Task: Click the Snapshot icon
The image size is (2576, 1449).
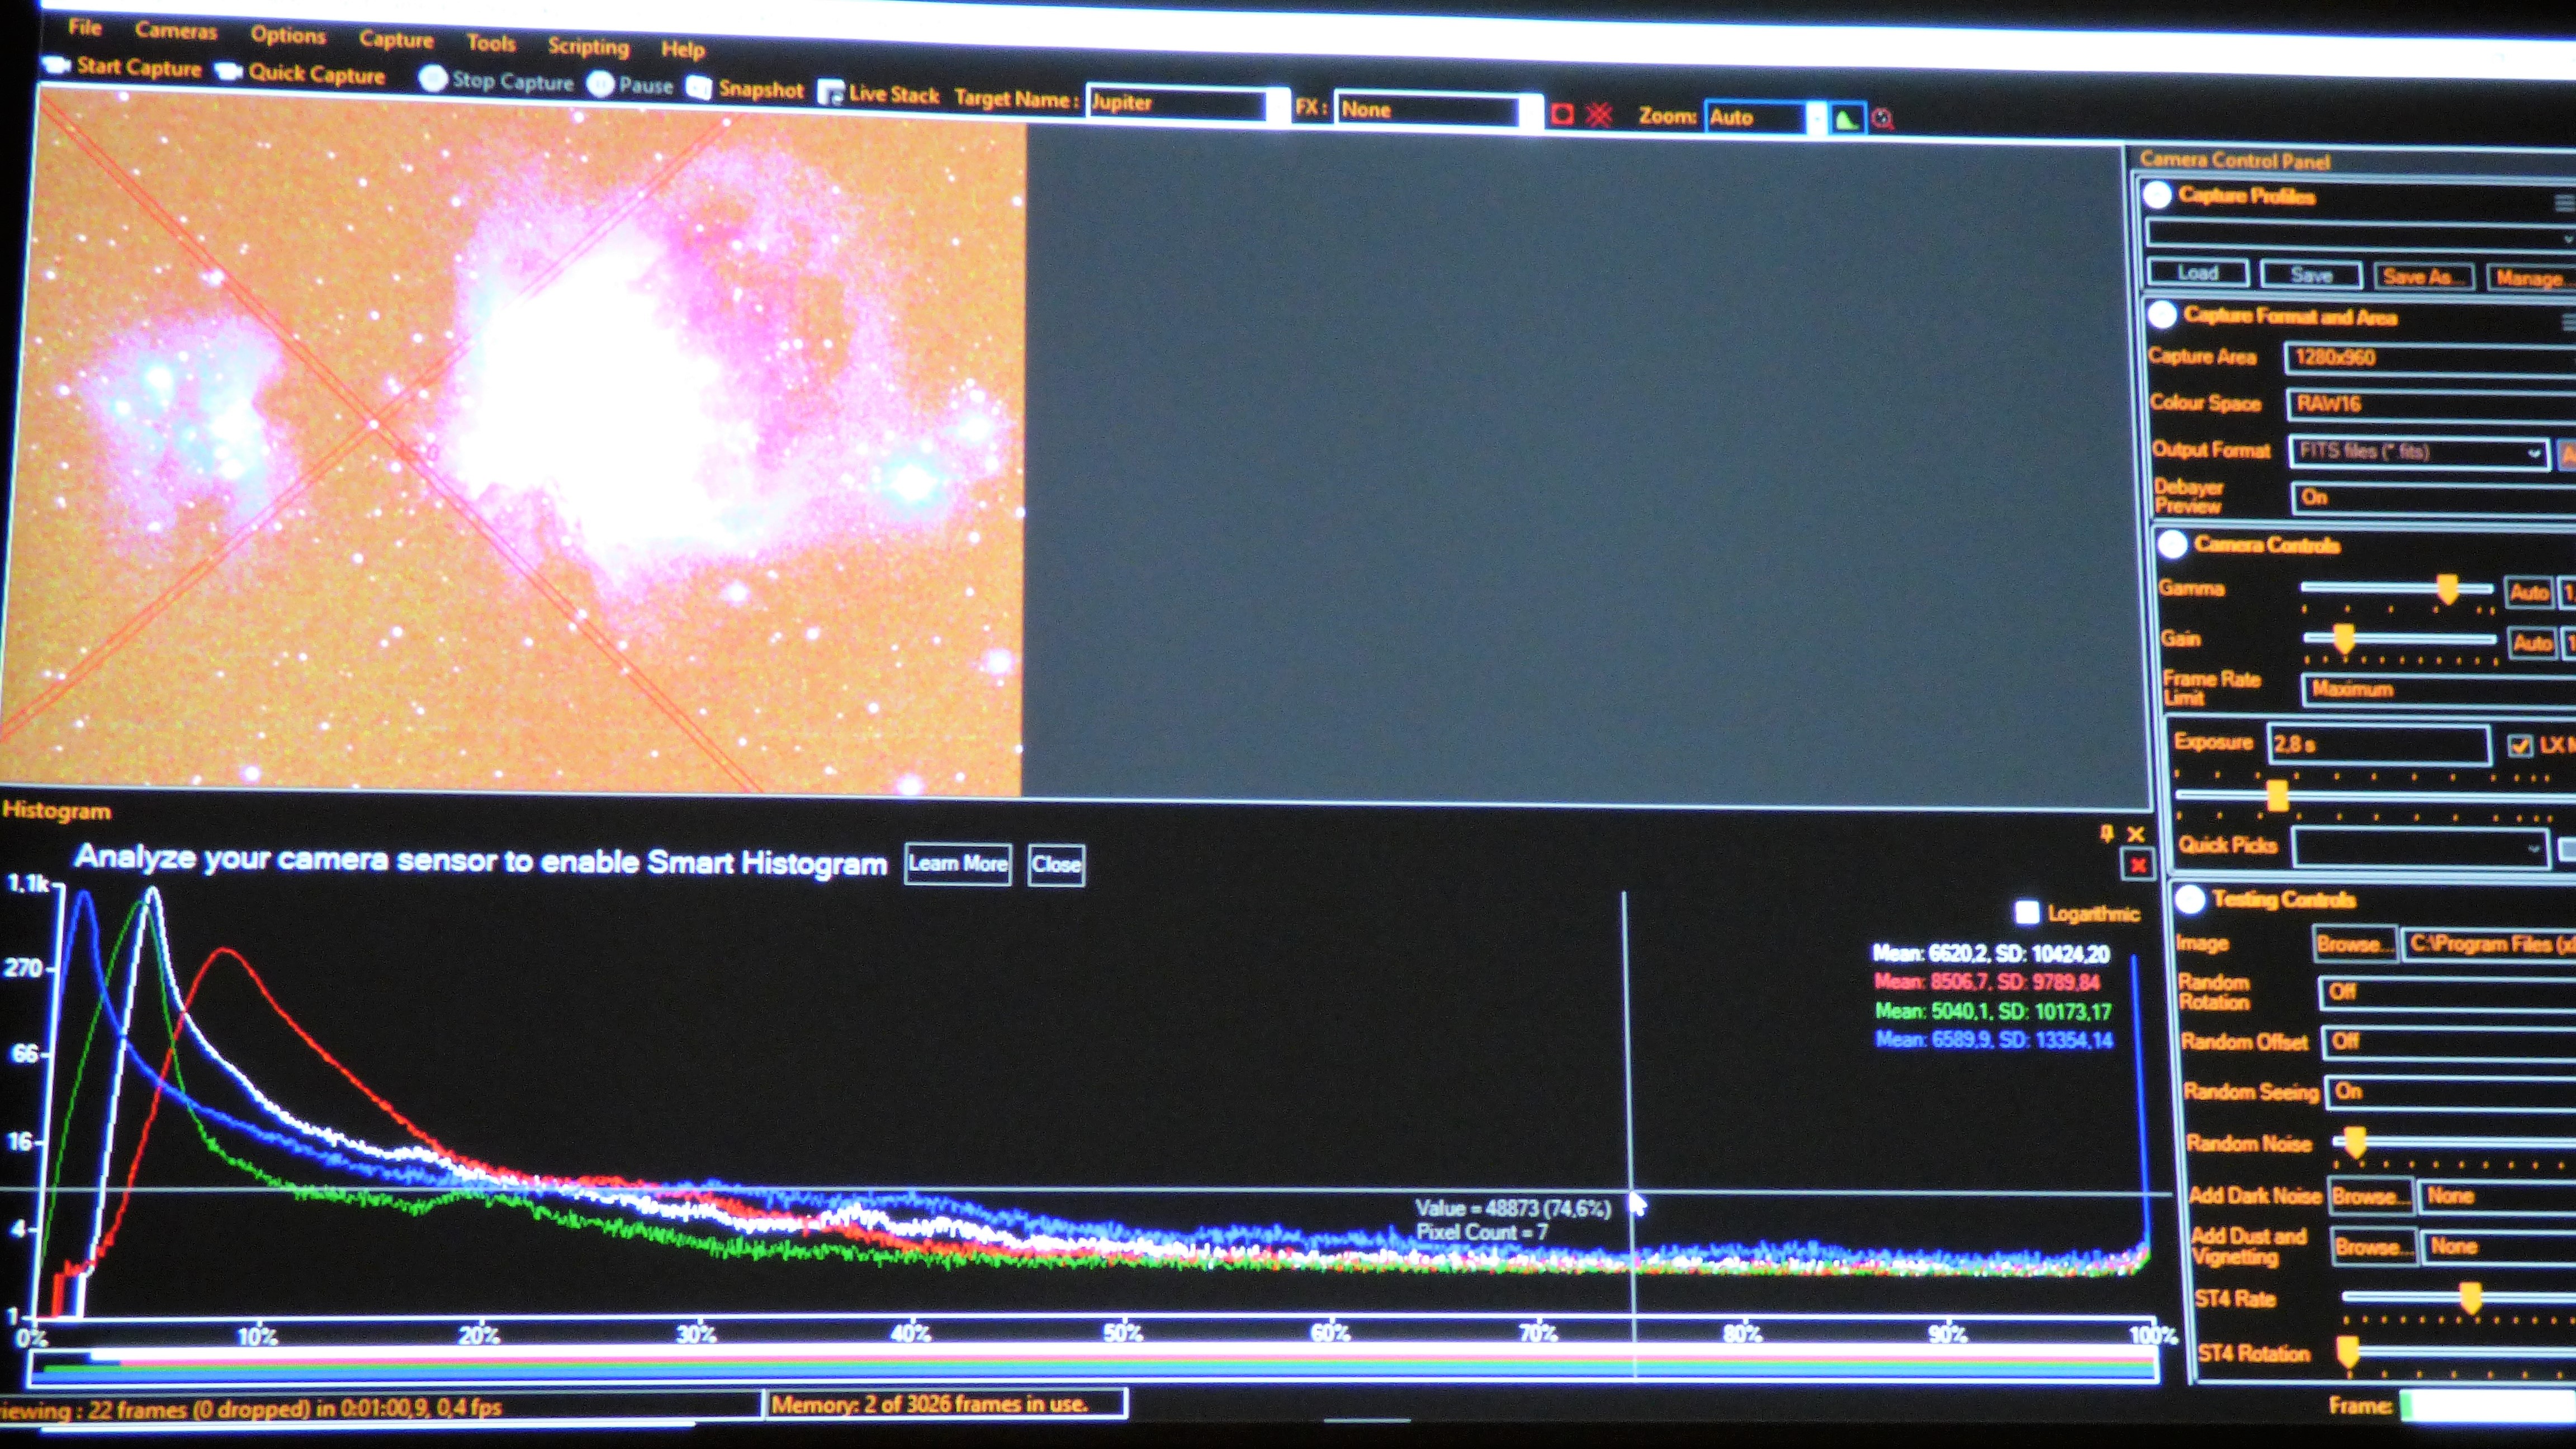Action: click(x=699, y=88)
